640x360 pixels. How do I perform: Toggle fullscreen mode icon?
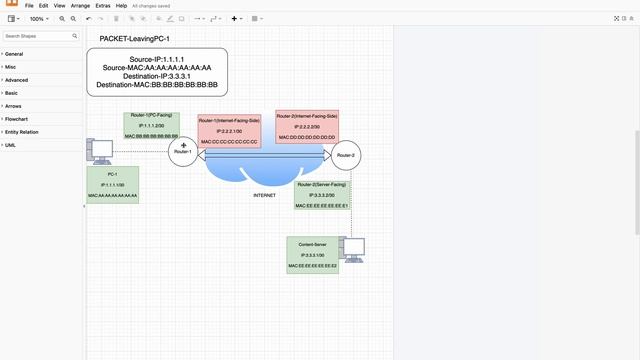(x=616, y=18)
